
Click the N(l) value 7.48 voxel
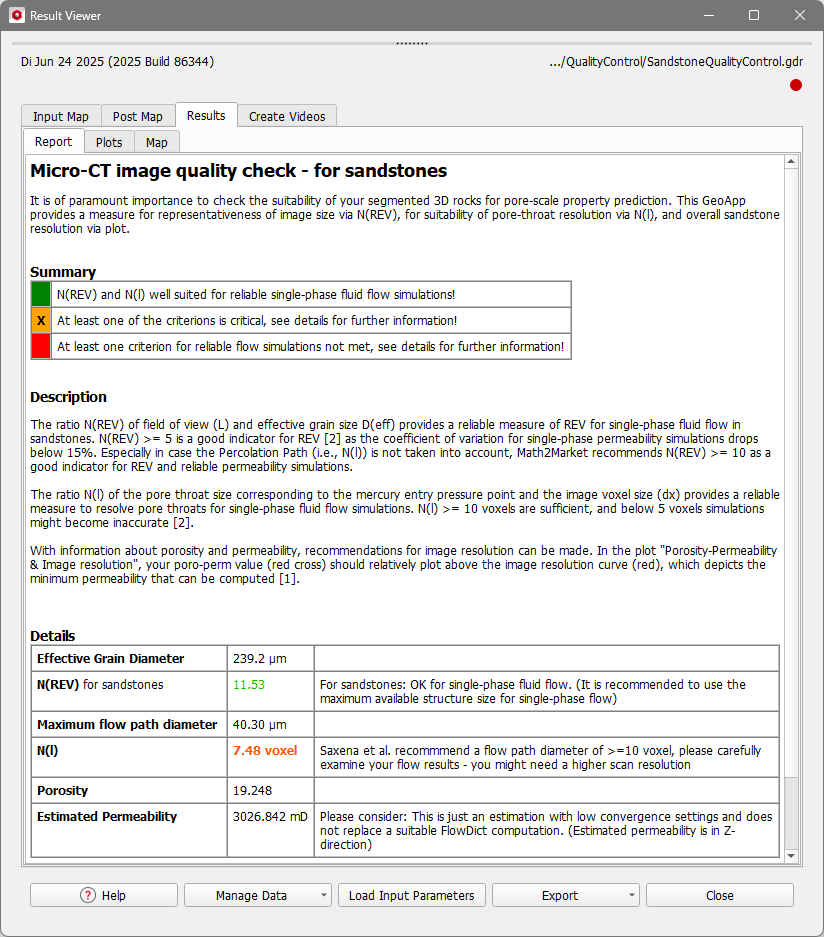[x=265, y=751]
